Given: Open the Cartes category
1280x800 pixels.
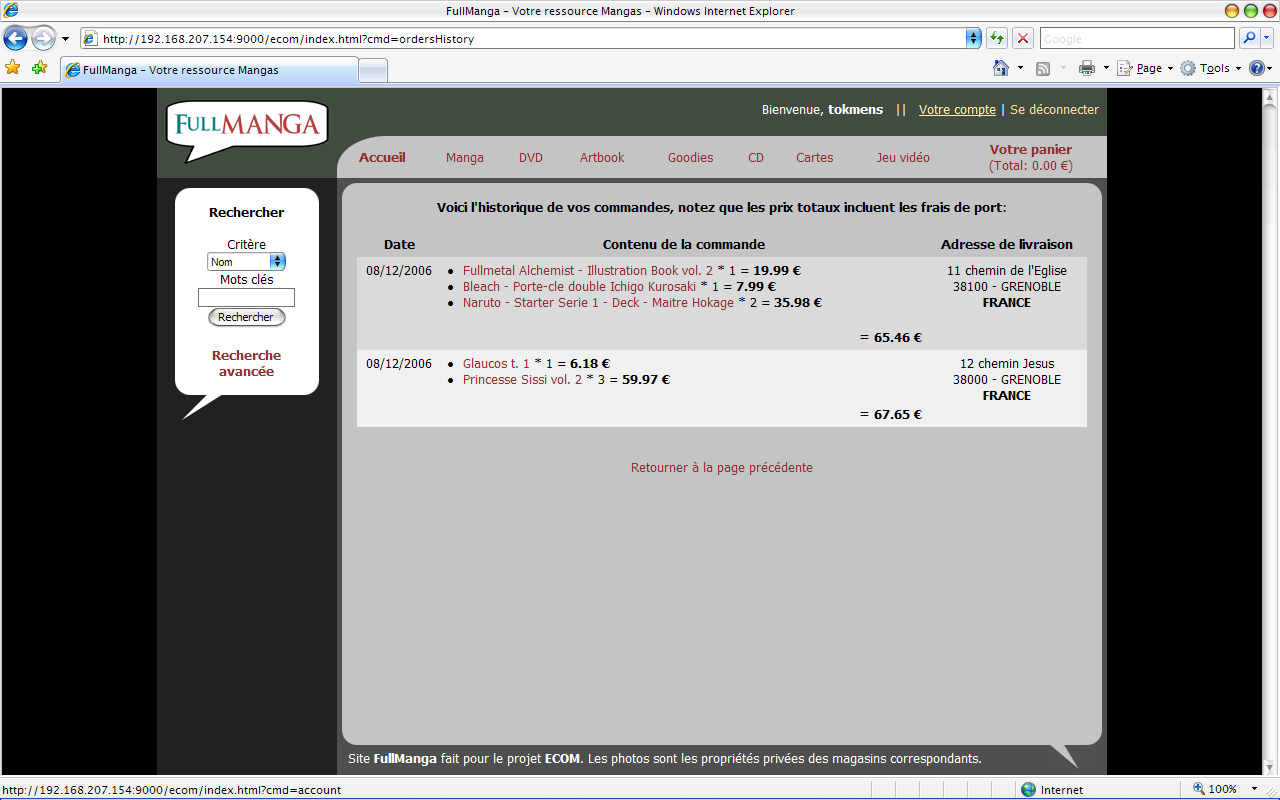Looking at the screenshot, I should point(815,157).
